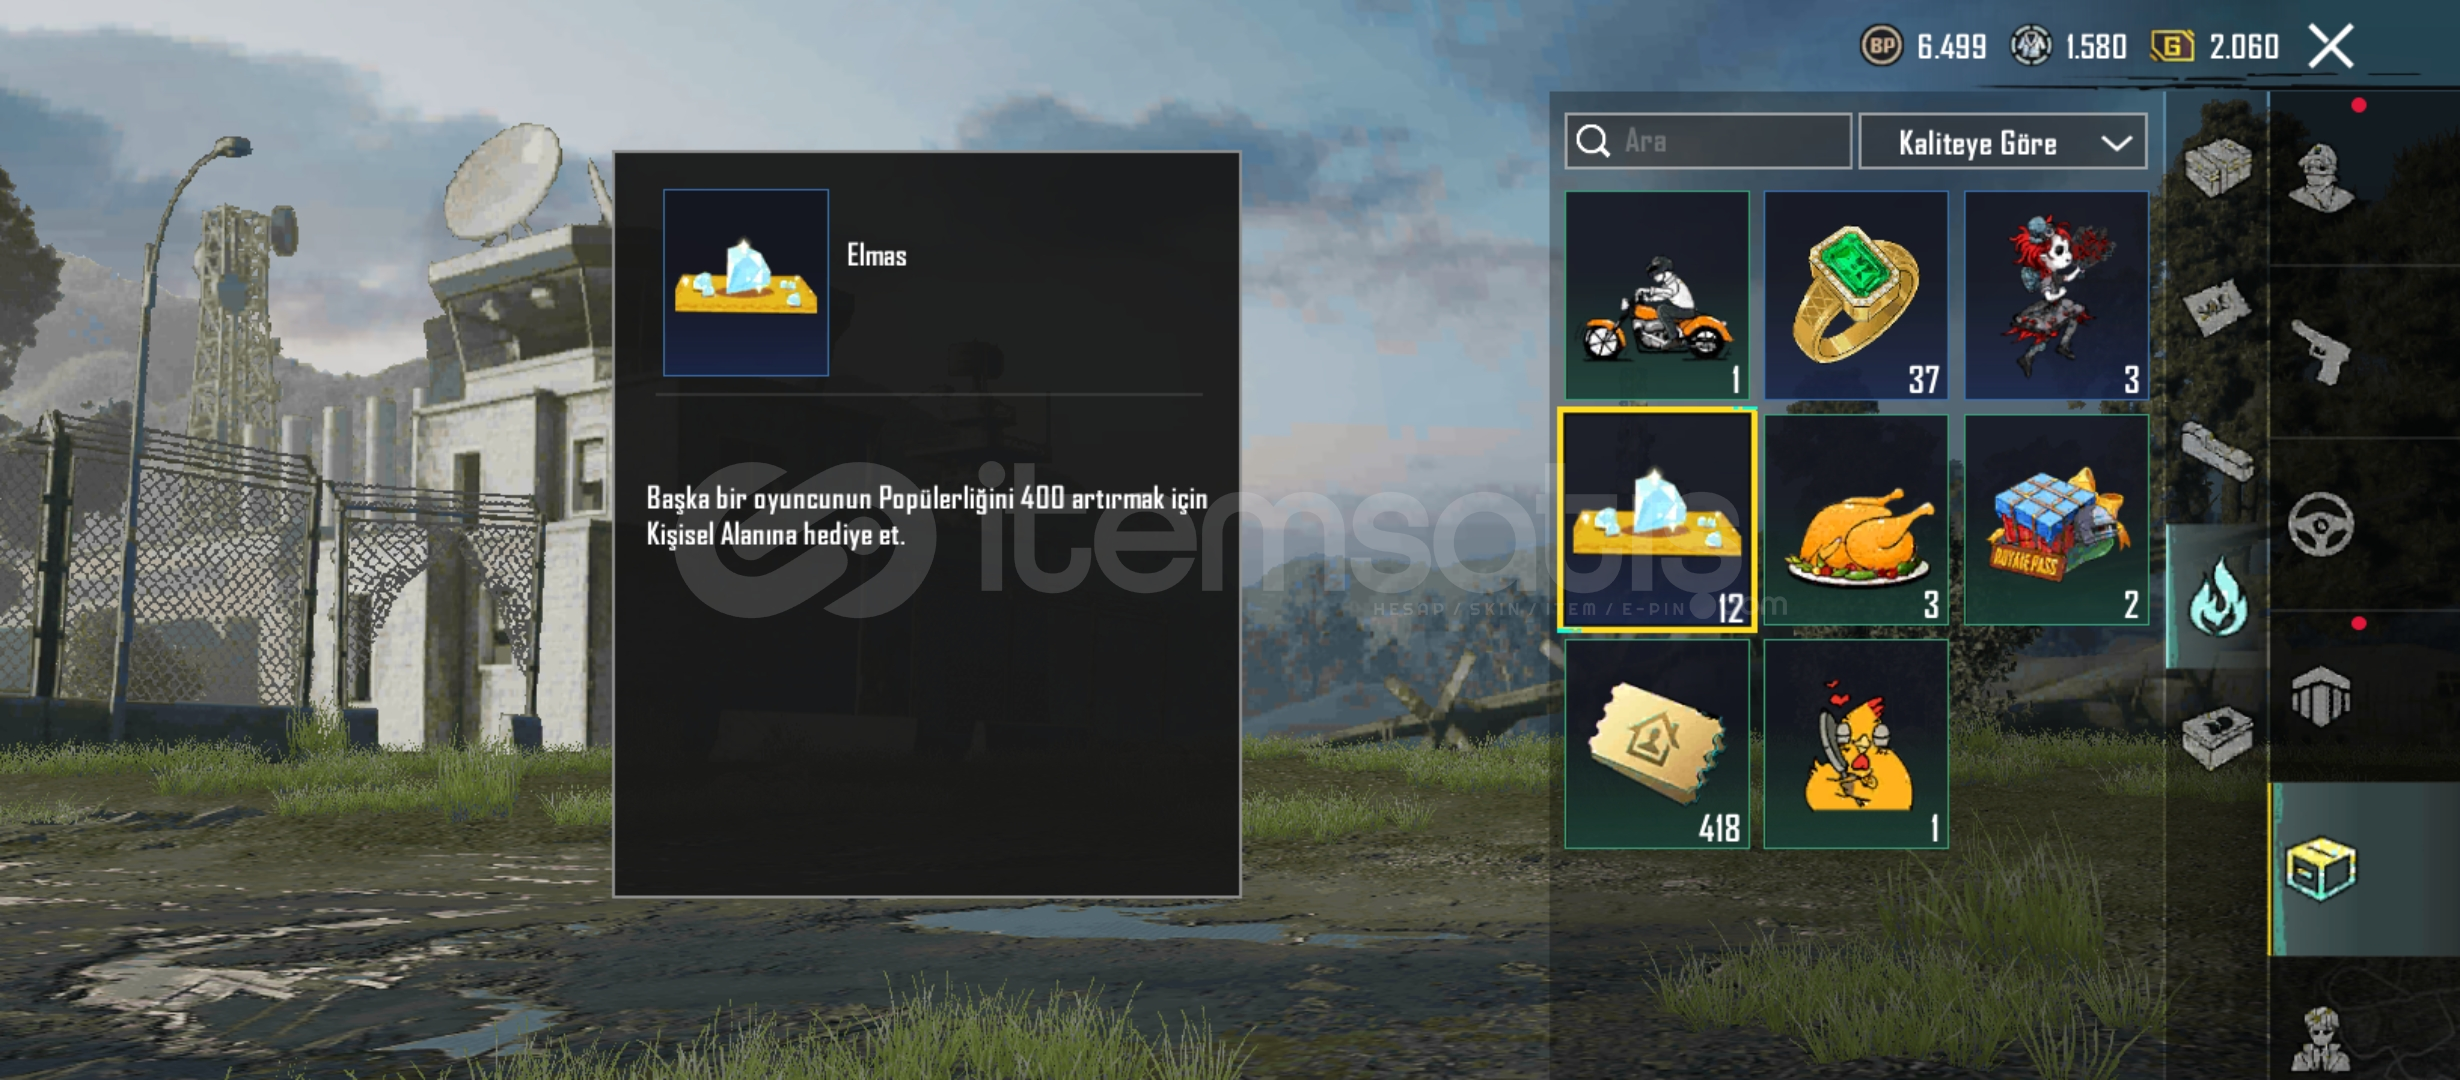
Task: Select the red-haired doll character item
Action: click(x=2056, y=295)
